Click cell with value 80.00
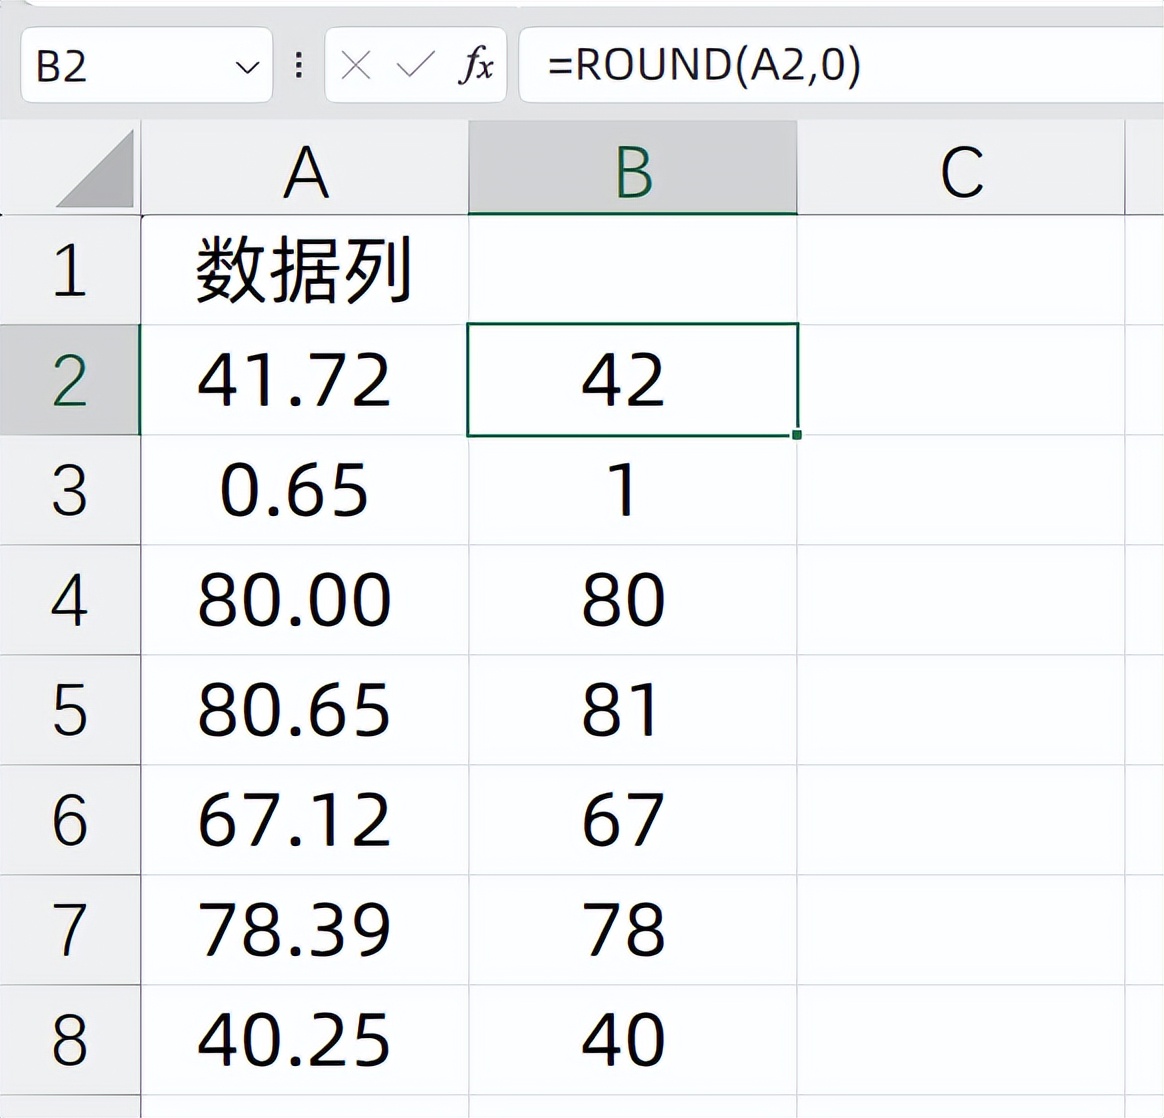 (305, 600)
